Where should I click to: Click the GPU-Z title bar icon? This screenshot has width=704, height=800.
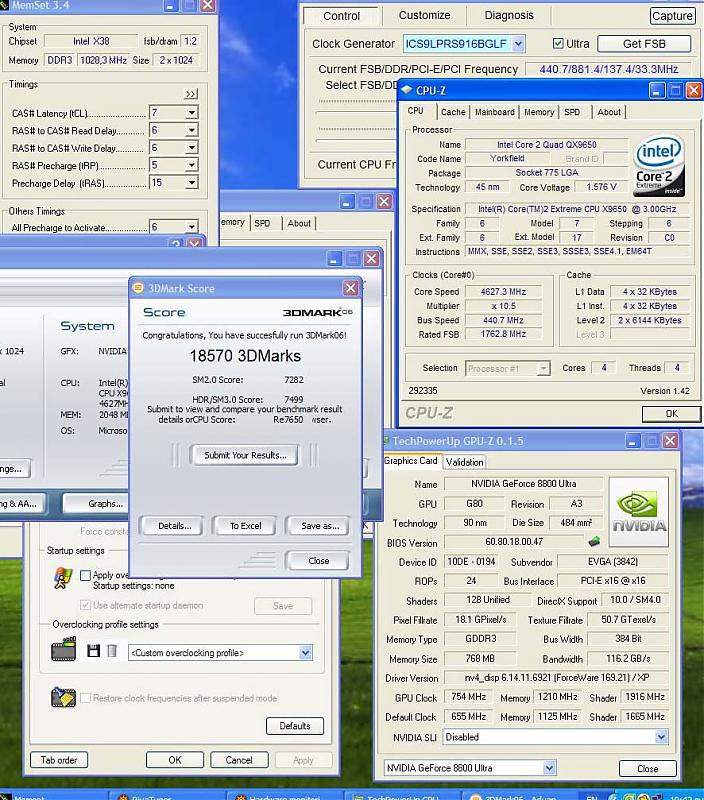tap(386, 441)
